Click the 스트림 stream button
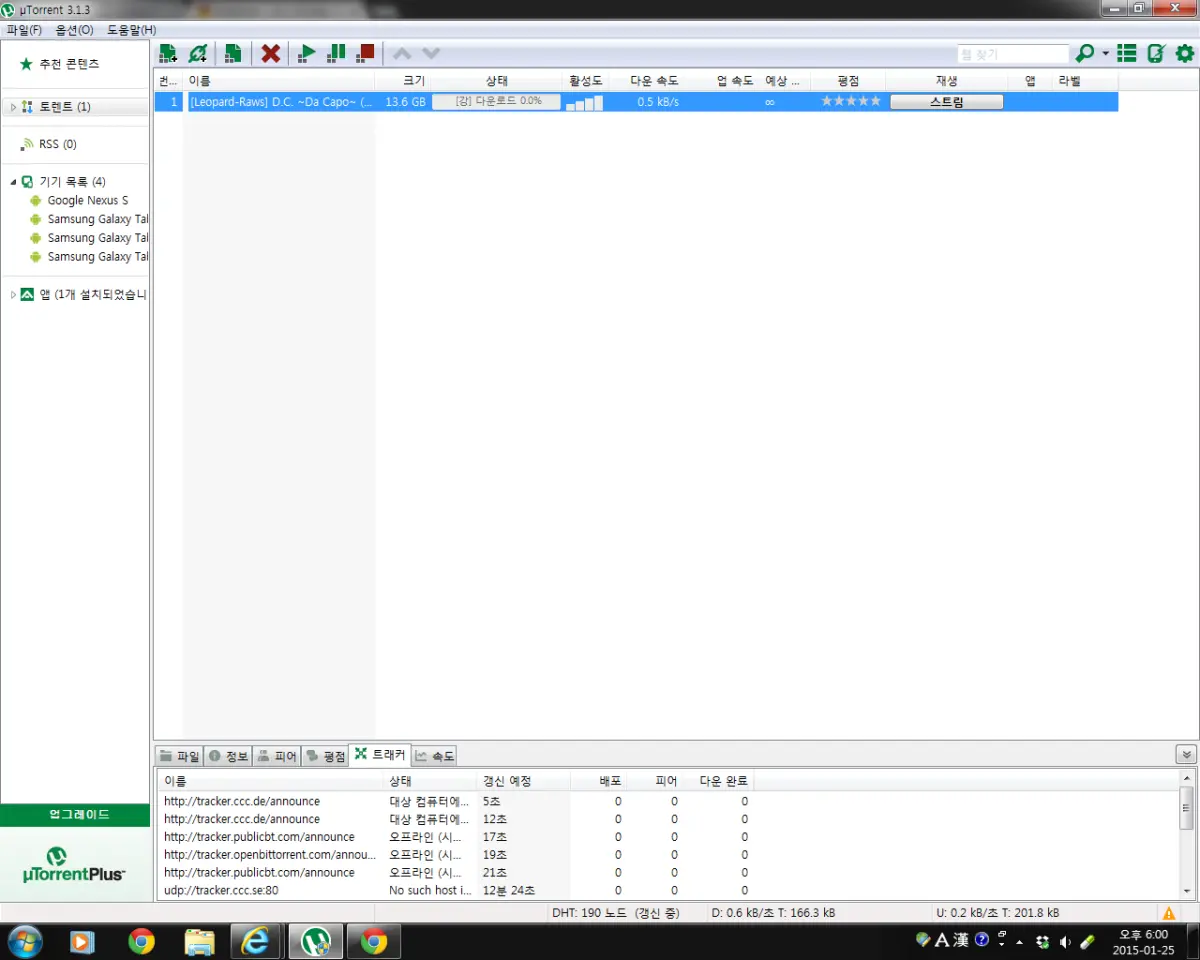The height and width of the screenshot is (960, 1200). (946, 101)
